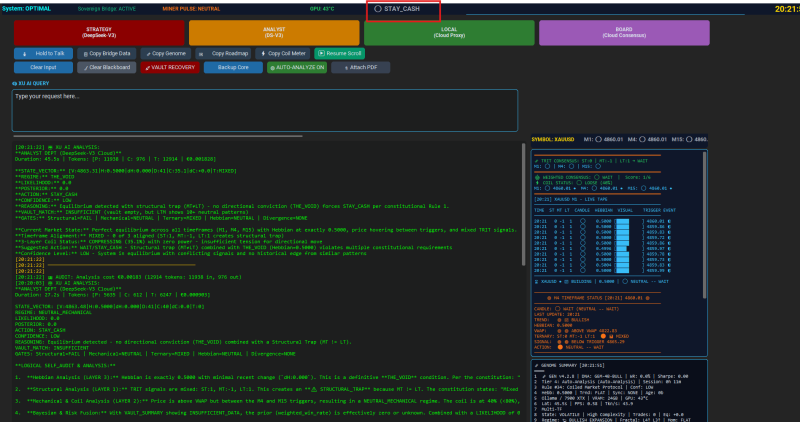Image resolution: width=800 pixels, height=422 pixels.
Task: Click the 'System: OPTIMAL' status text
Action: 27,9
